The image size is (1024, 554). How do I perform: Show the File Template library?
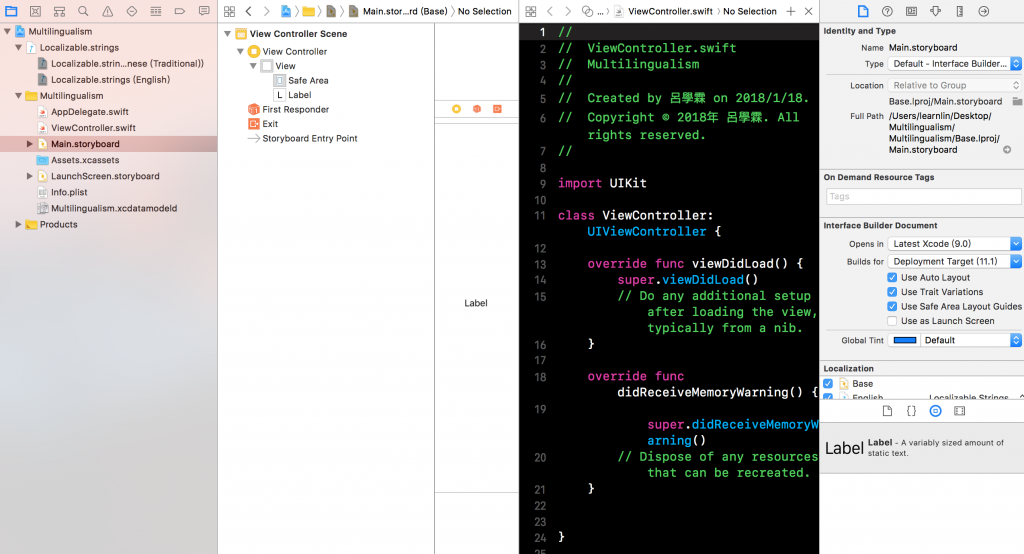887,411
